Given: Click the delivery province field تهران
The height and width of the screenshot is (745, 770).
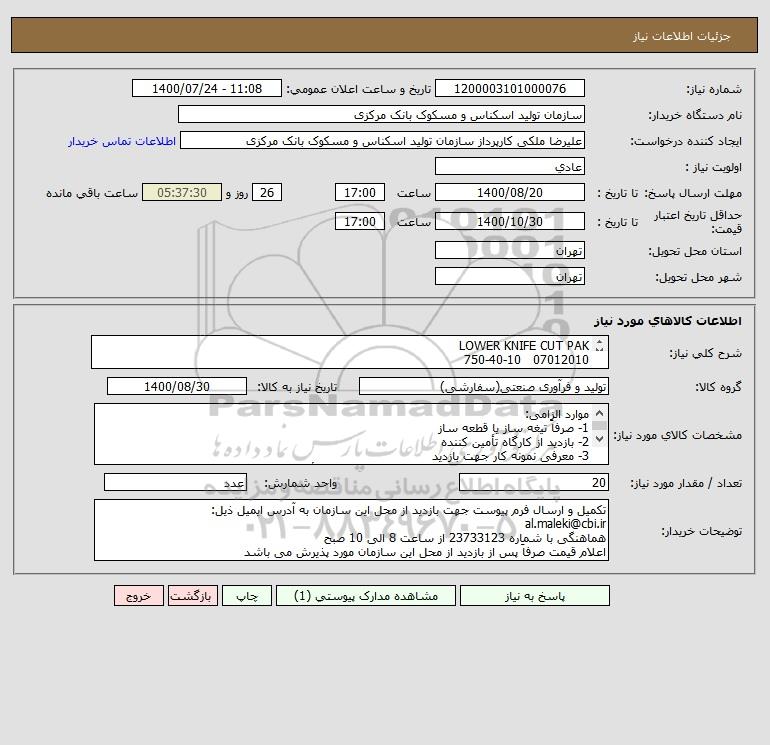Looking at the screenshot, I should (510, 250).
